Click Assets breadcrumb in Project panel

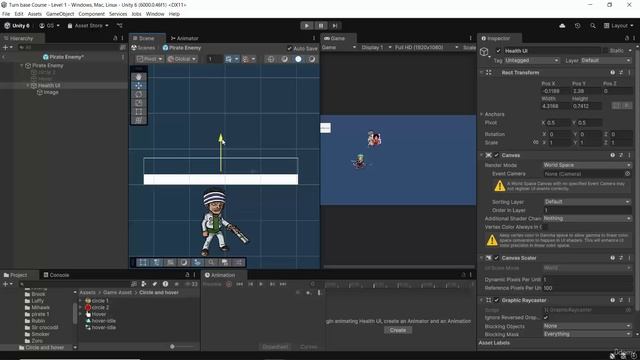coord(87,293)
